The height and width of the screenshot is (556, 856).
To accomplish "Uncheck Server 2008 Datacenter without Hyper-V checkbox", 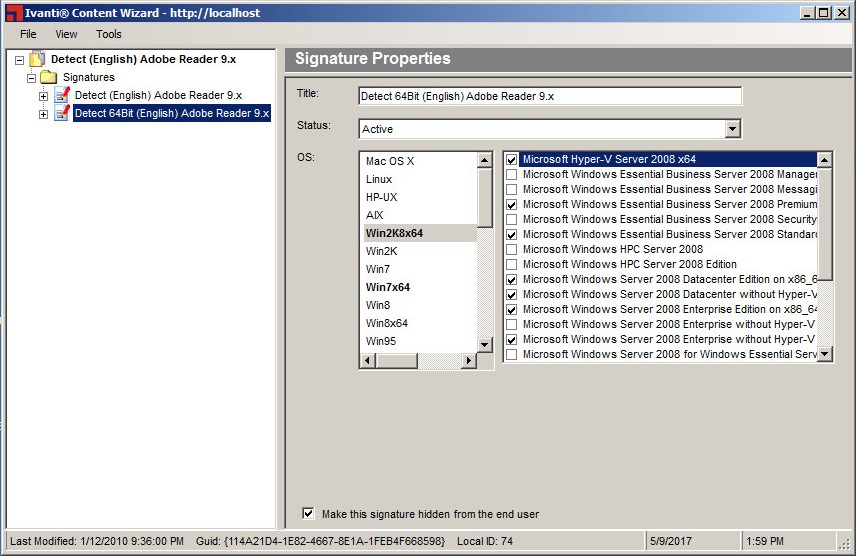I will click(512, 295).
